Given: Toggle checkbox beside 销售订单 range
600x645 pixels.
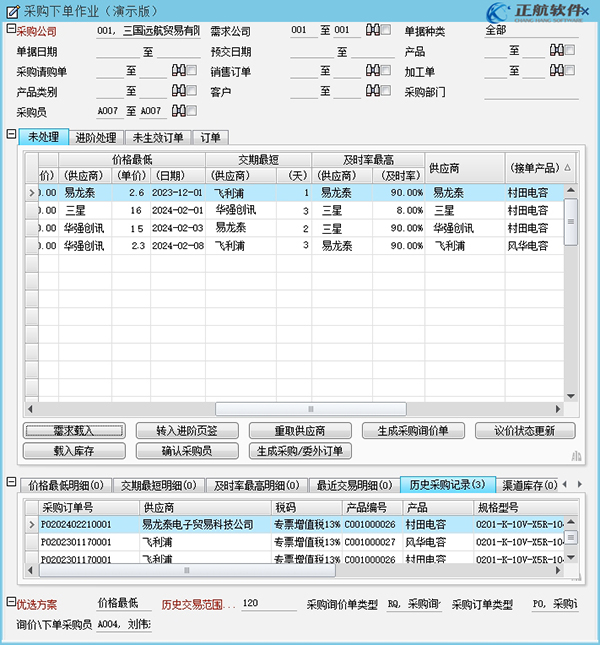Looking at the screenshot, I should tap(386, 70).
